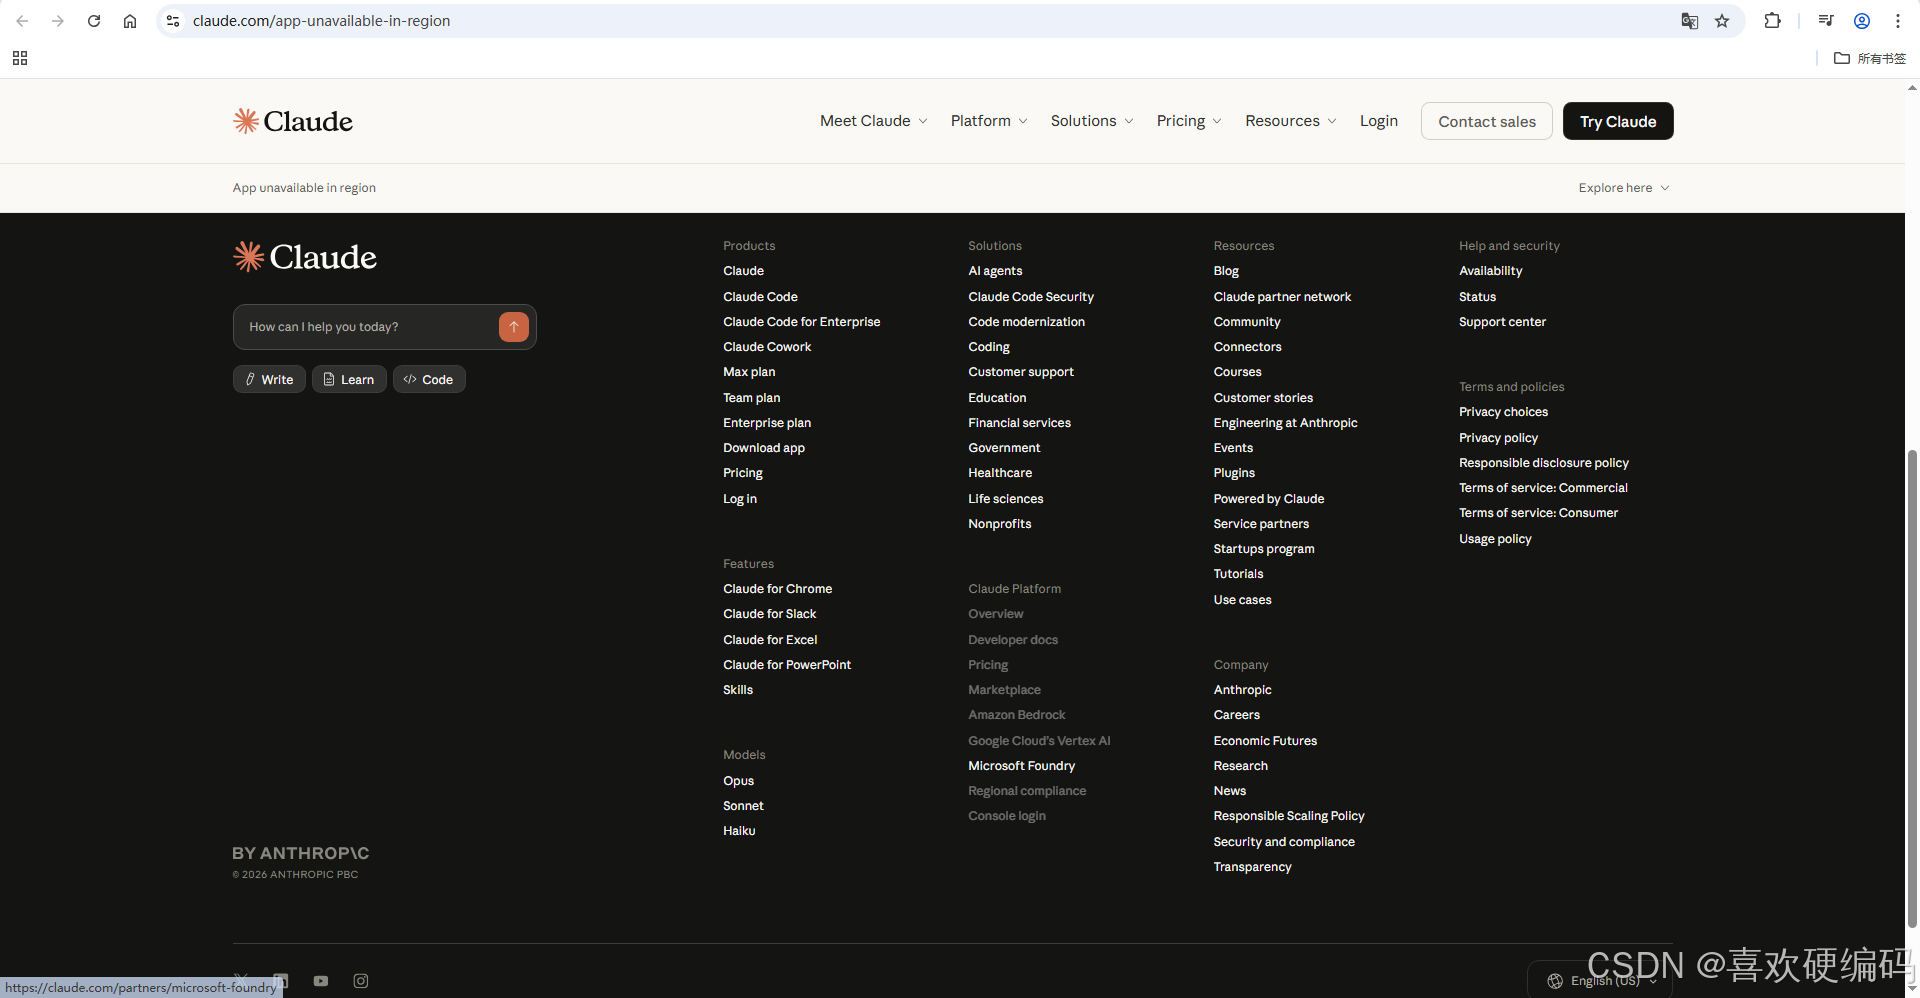Click the Contact sales button

(x=1487, y=121)
